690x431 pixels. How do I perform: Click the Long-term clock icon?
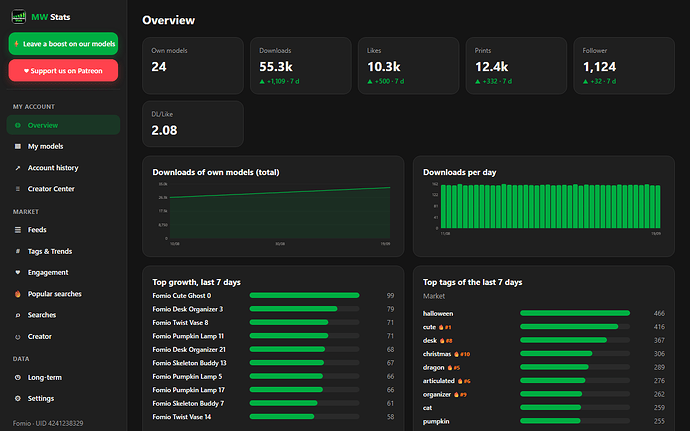point(18,377)
